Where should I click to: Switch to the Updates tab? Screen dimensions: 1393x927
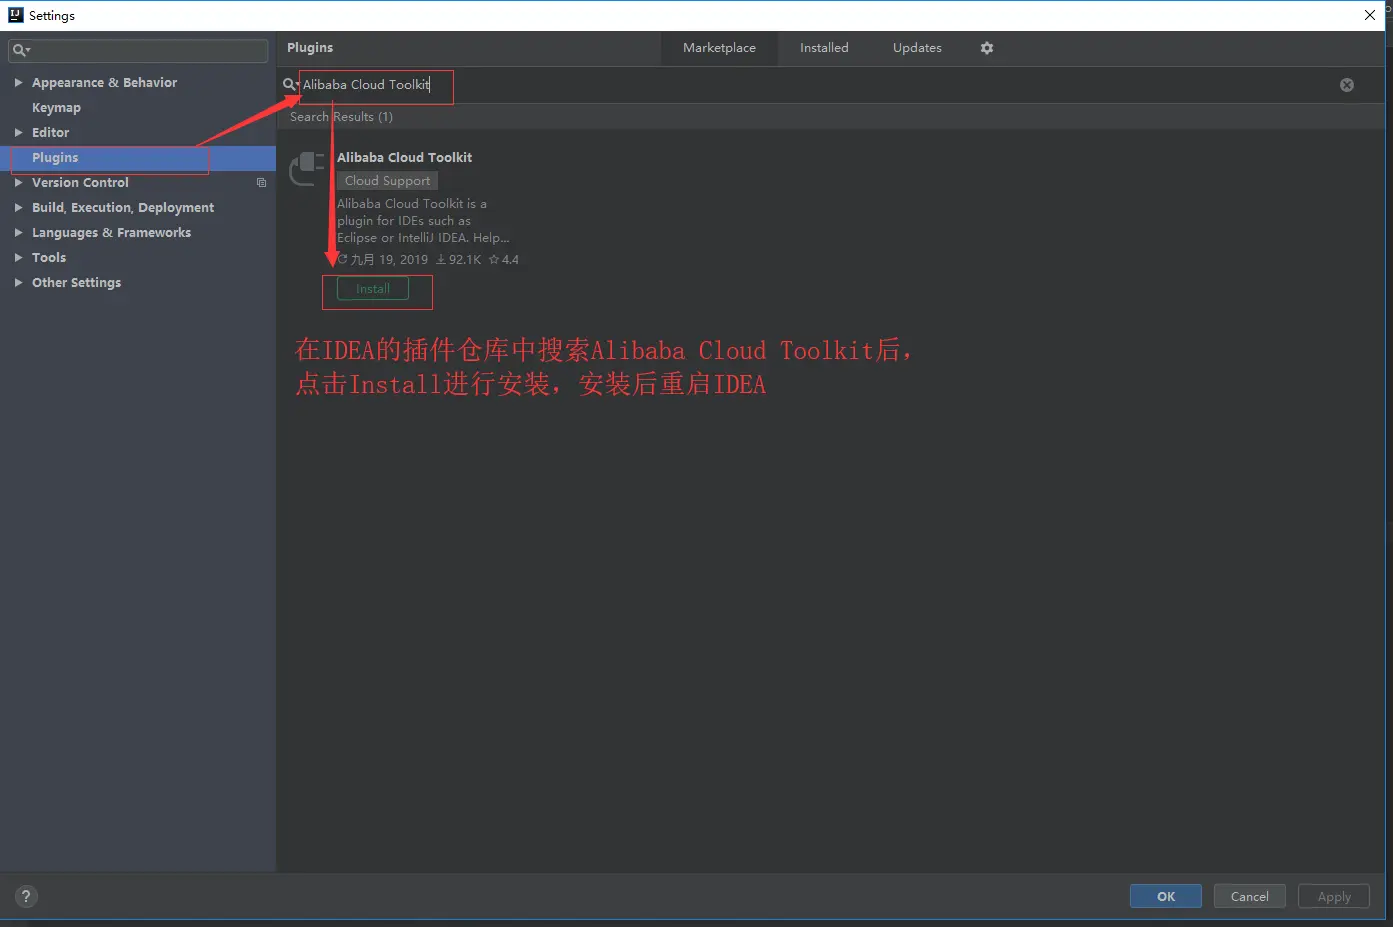point(917,48)
